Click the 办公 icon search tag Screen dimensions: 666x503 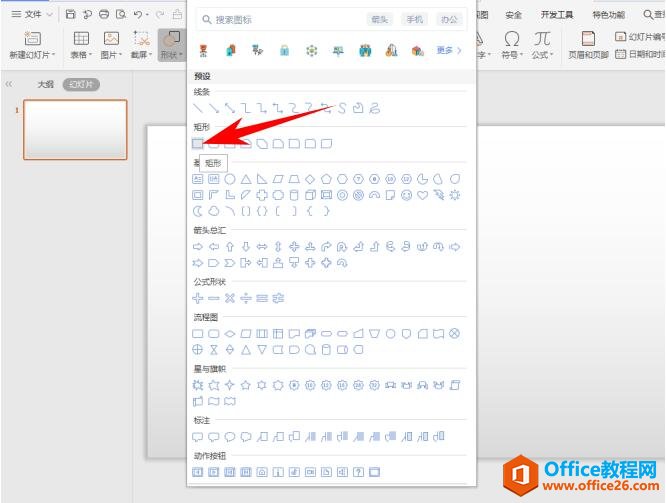(x=449, y=19)
